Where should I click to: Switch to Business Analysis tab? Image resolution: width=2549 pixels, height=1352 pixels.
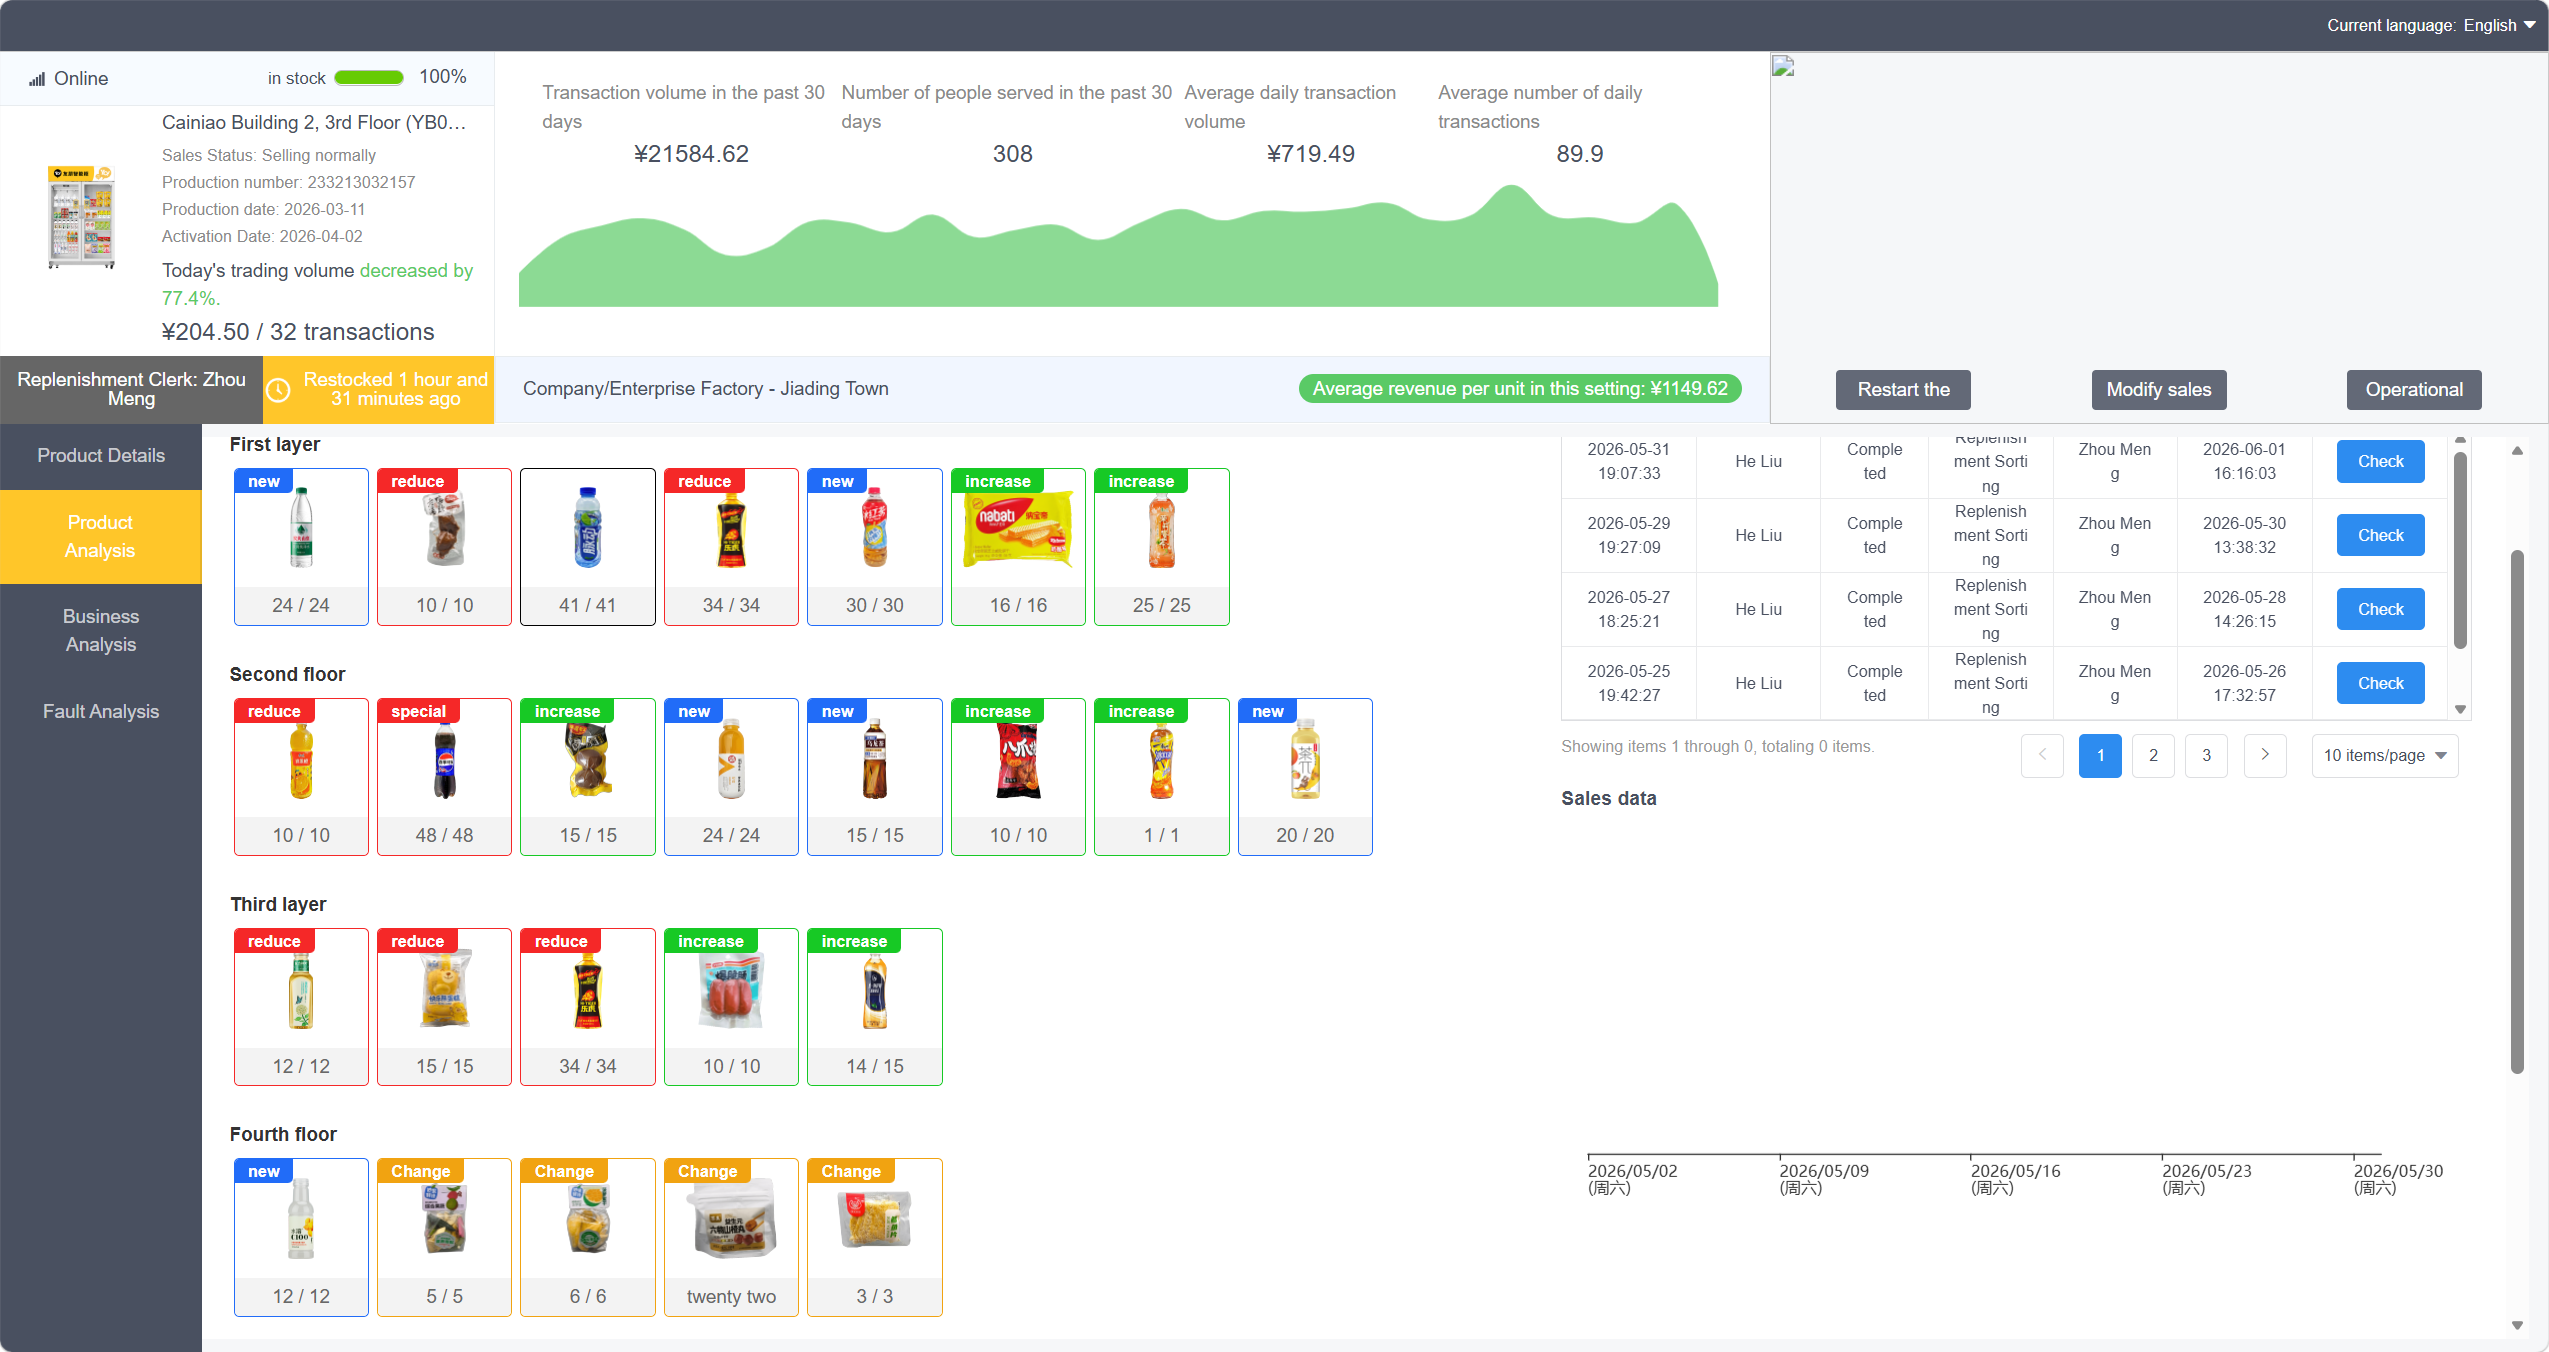(x=101, y=630)
